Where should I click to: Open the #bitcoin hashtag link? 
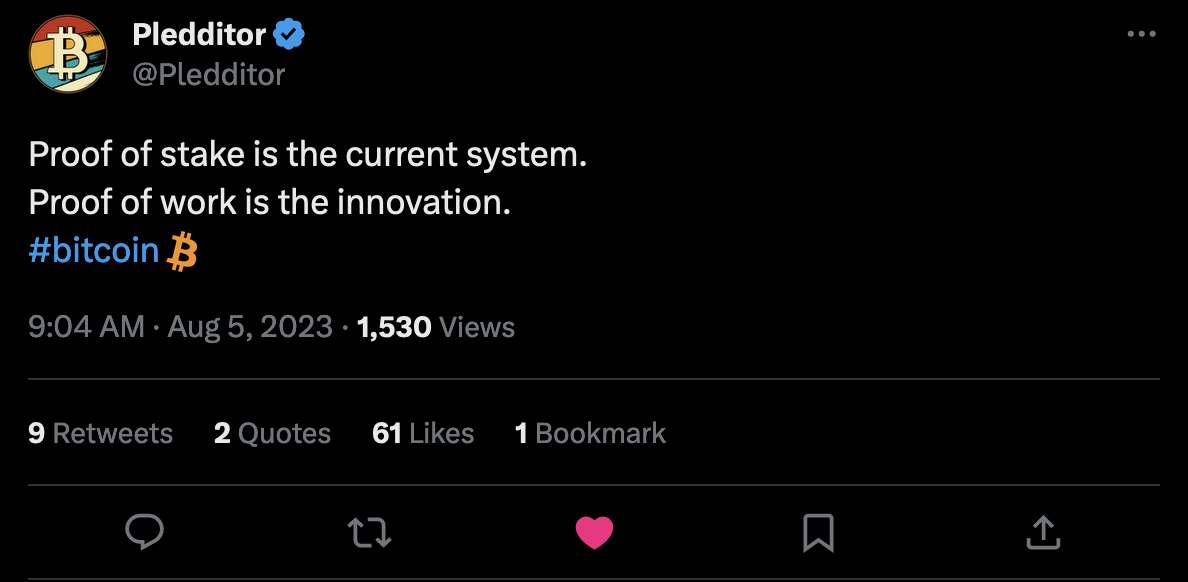pyautogui.click(x=94, y=250)
